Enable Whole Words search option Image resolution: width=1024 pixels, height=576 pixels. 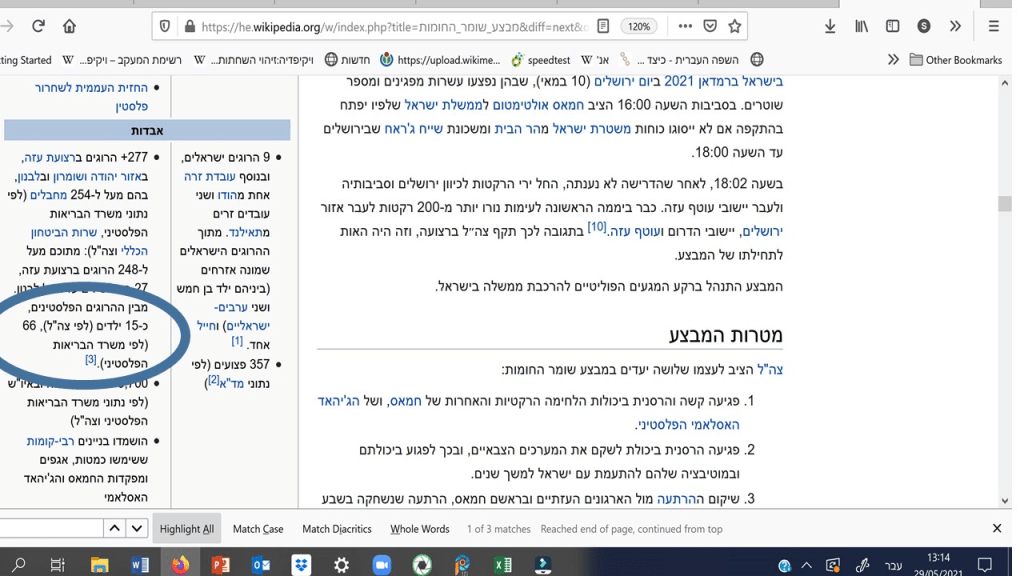pos(419,529)
